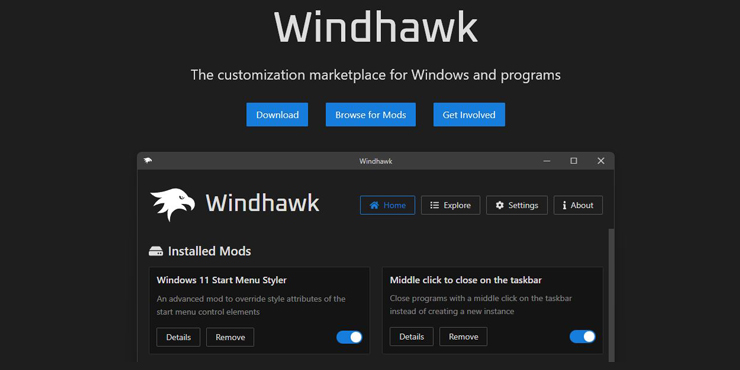The width and height of the screenshot is (740, 370).
Task: Open the About tab
Action: click(578, 205)
